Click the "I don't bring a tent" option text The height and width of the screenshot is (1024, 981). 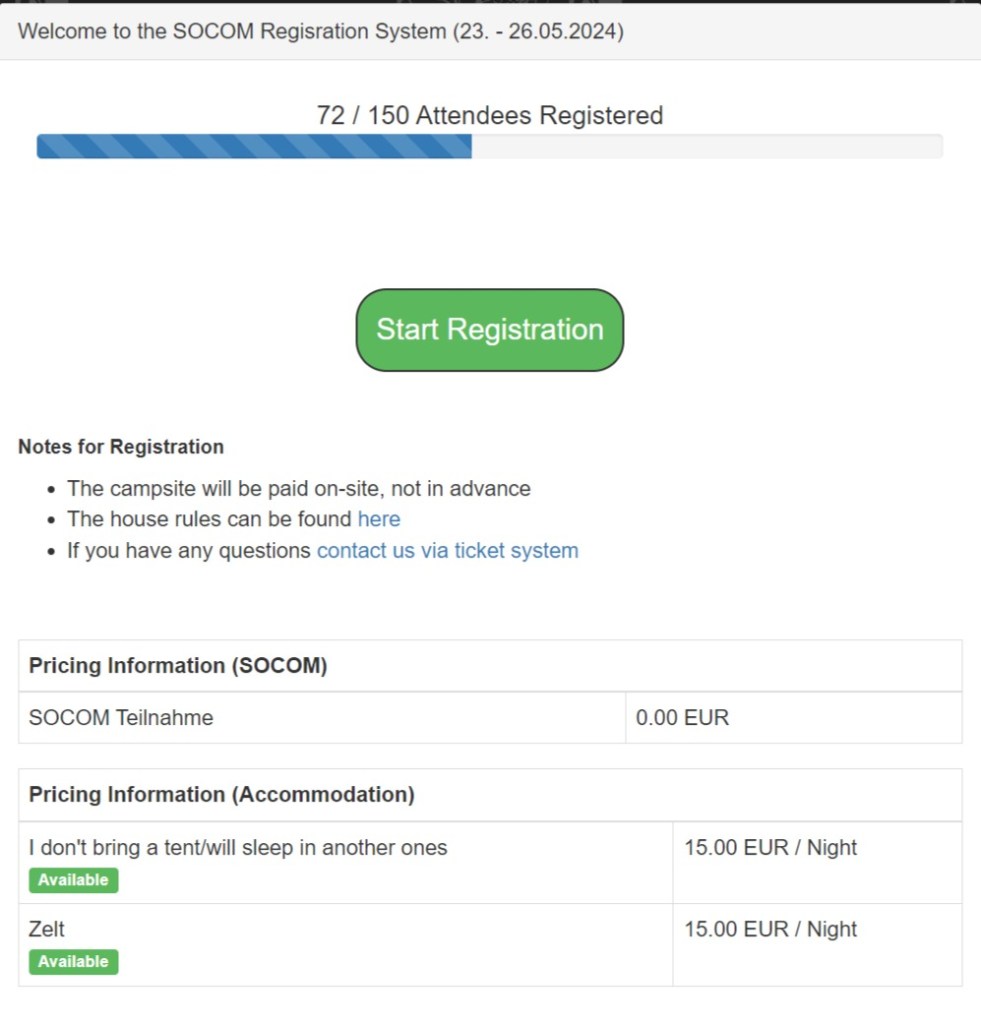238,848
